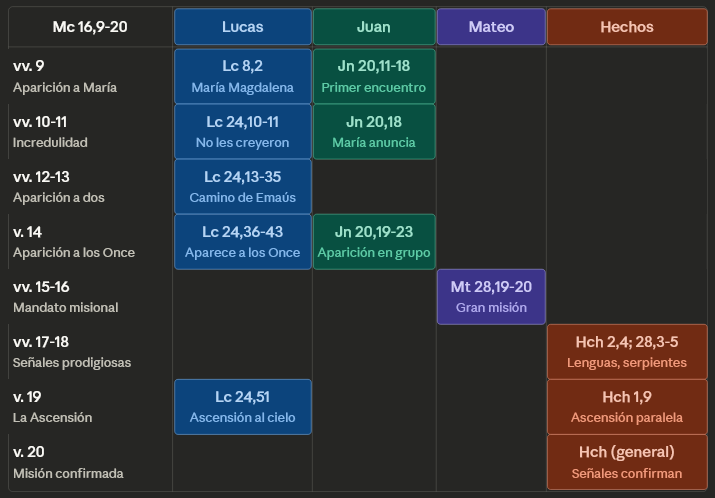The image size is (715, 498).
Task: Select the Juan column header
Action: point(374,27)
